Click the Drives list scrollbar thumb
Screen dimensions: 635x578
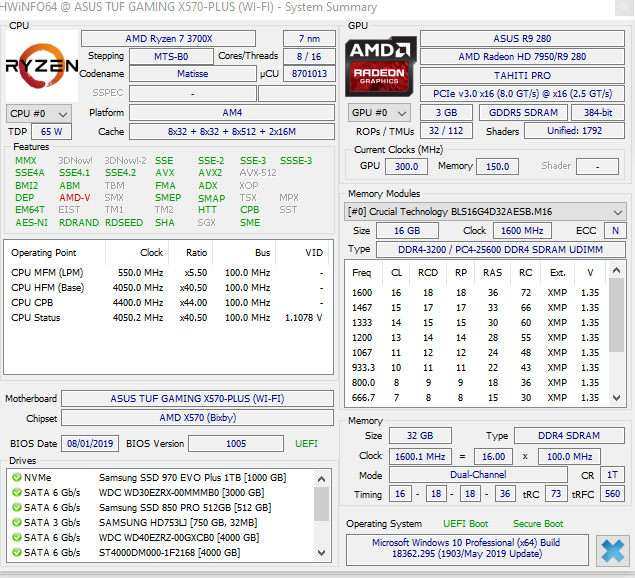[322, 504]
